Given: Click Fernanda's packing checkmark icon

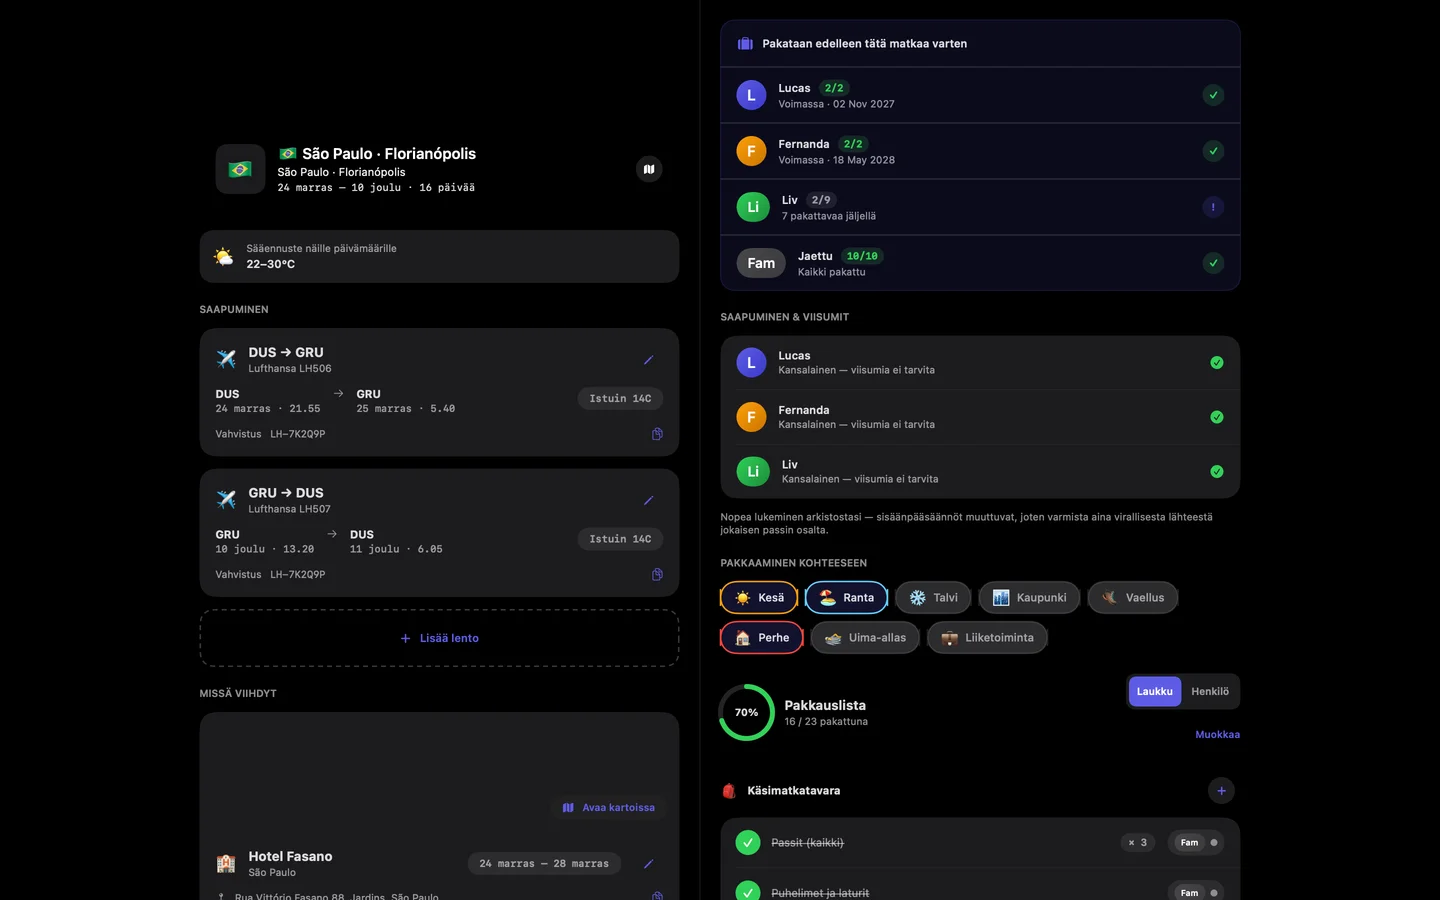Looking at the screenshot, I should click(x=1213, y=151).
